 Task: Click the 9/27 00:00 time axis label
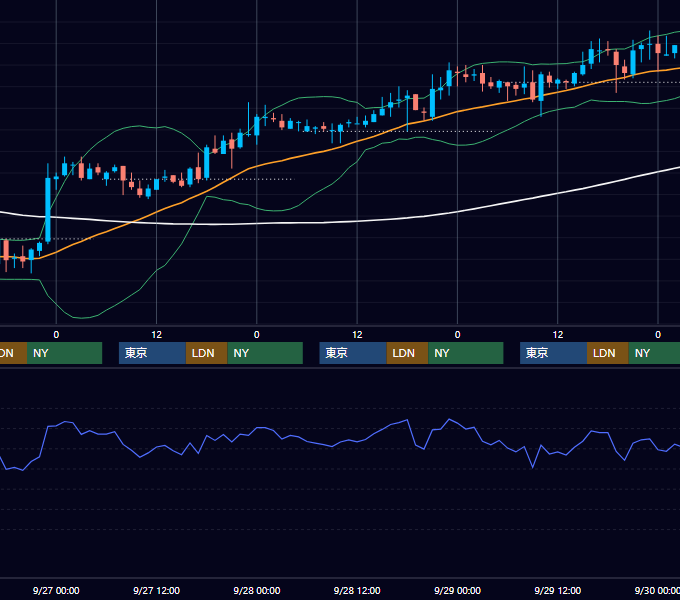click(x=56, y=590)
